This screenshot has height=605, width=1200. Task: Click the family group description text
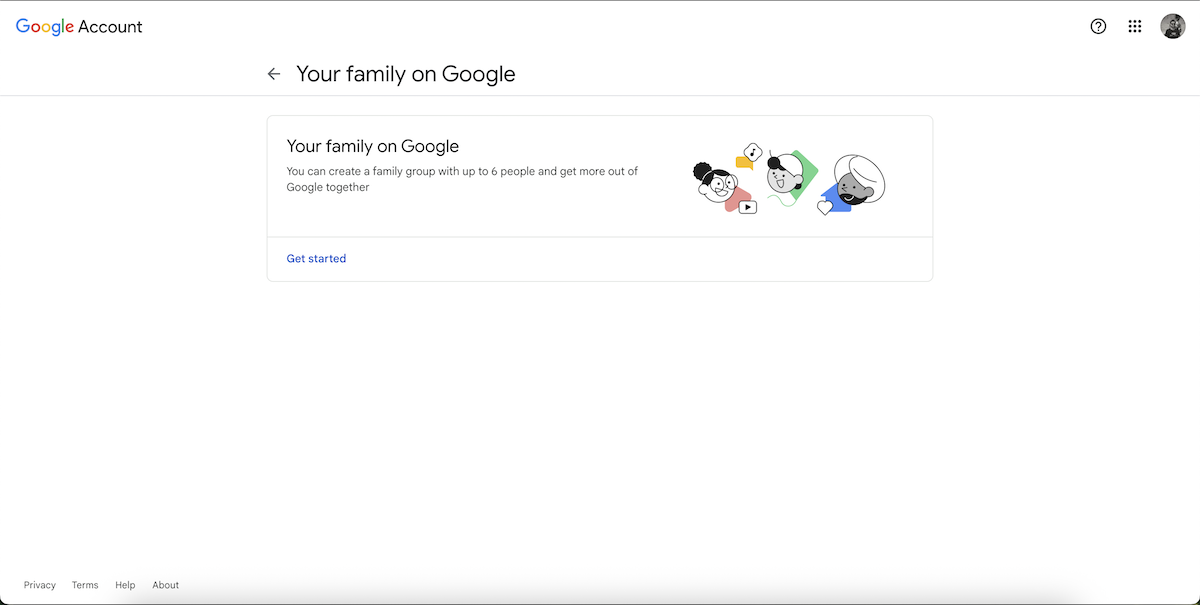tap(462, 179)
